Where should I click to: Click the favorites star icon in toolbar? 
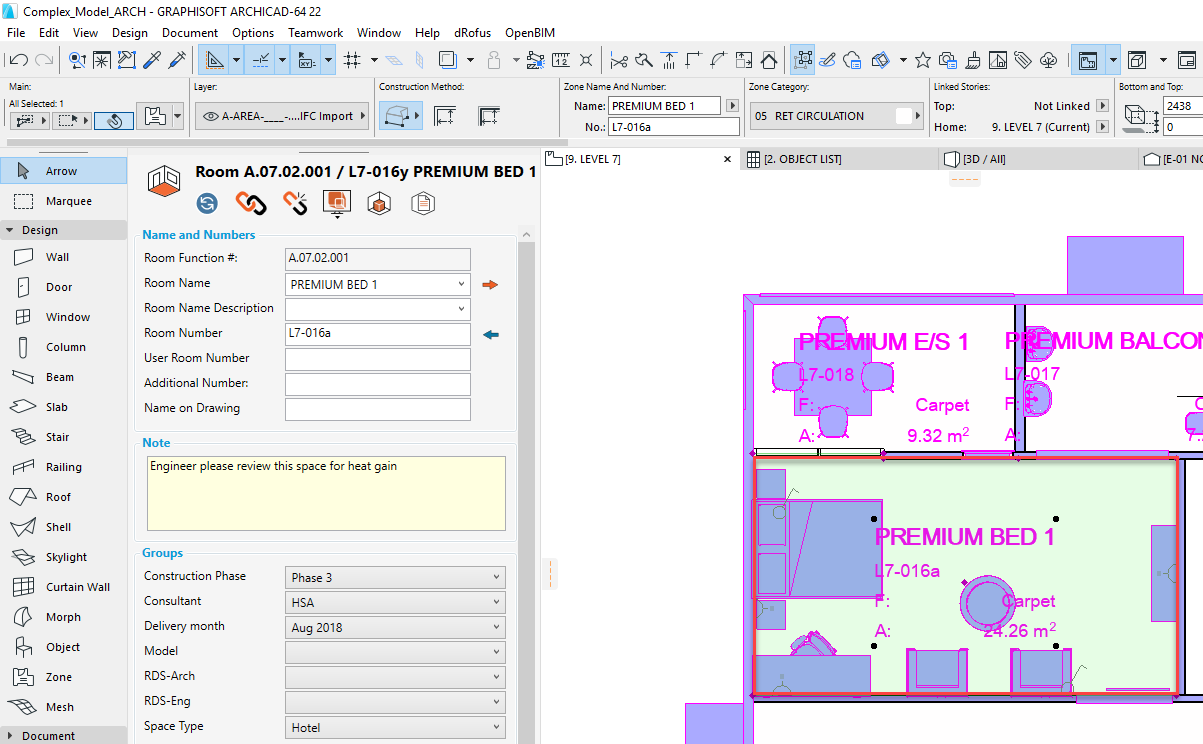922,60
